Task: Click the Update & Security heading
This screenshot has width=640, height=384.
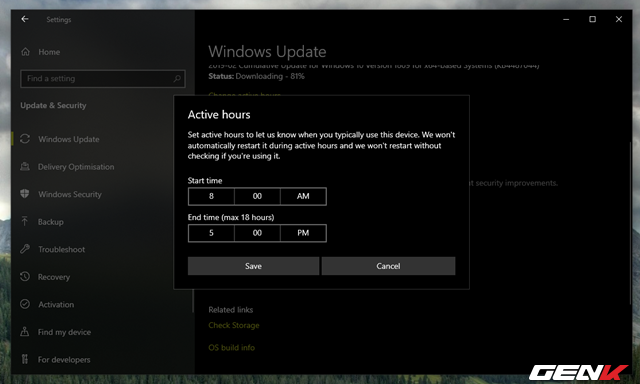Action: tap(53, 105)
